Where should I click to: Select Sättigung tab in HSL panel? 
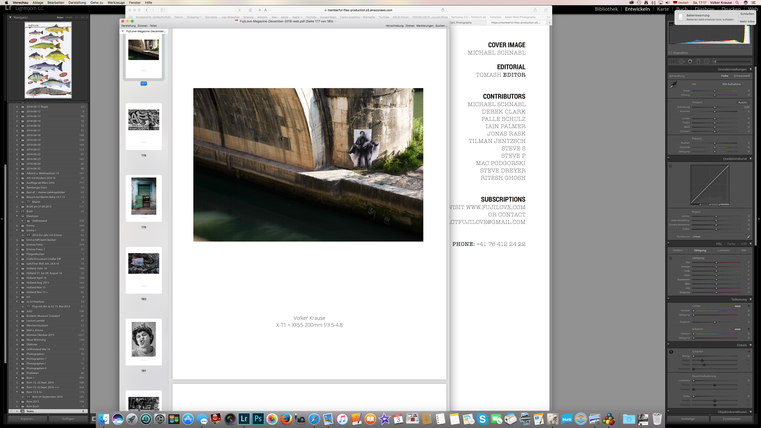pos(699,250)
